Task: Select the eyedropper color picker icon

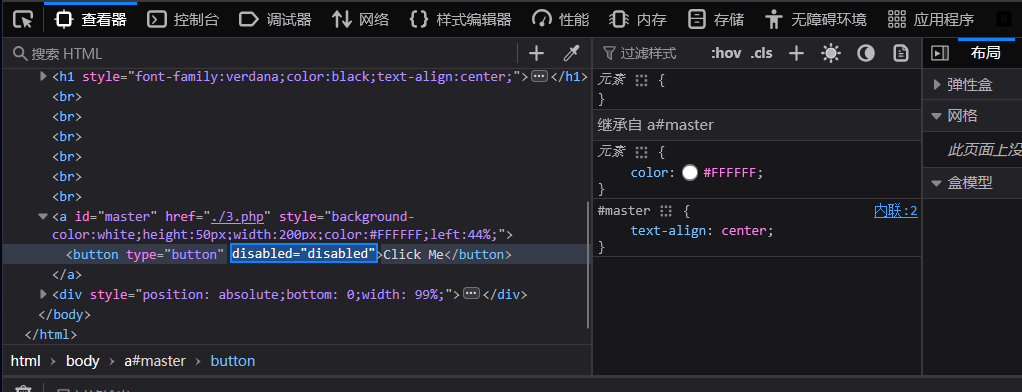Action: point(572,53)
